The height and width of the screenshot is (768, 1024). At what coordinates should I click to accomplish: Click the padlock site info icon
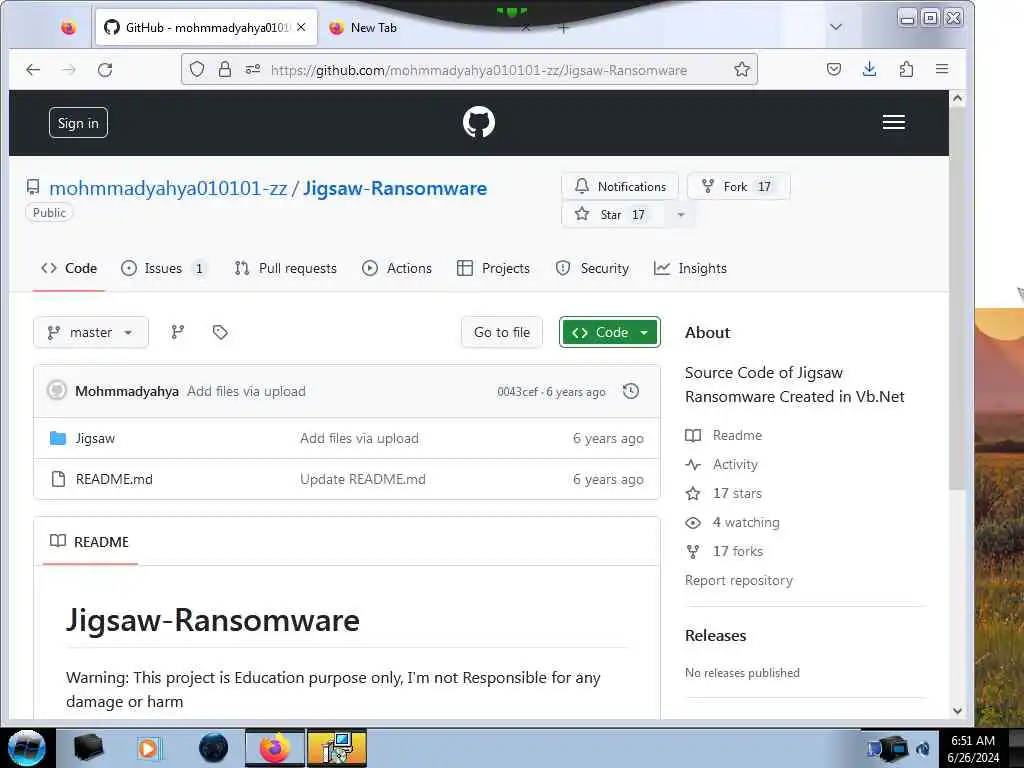tap(225, 69)
